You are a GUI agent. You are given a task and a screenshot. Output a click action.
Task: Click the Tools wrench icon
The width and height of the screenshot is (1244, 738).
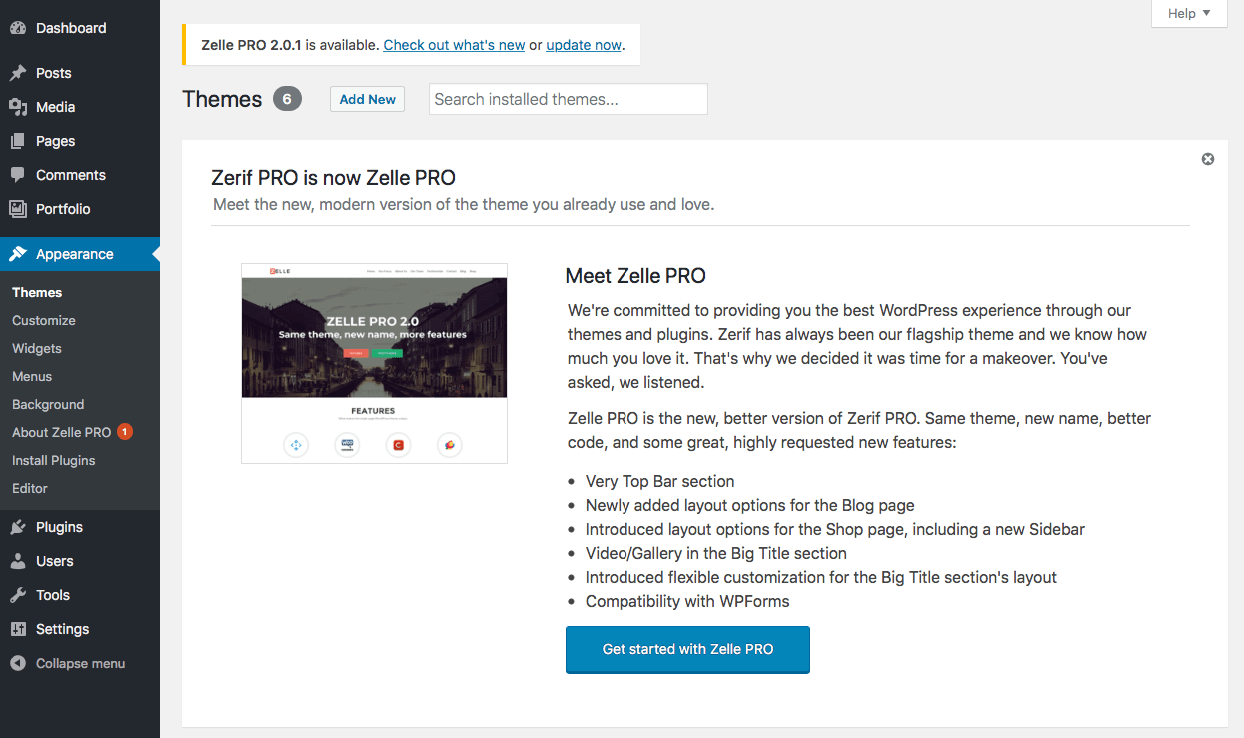click(18, 595)
